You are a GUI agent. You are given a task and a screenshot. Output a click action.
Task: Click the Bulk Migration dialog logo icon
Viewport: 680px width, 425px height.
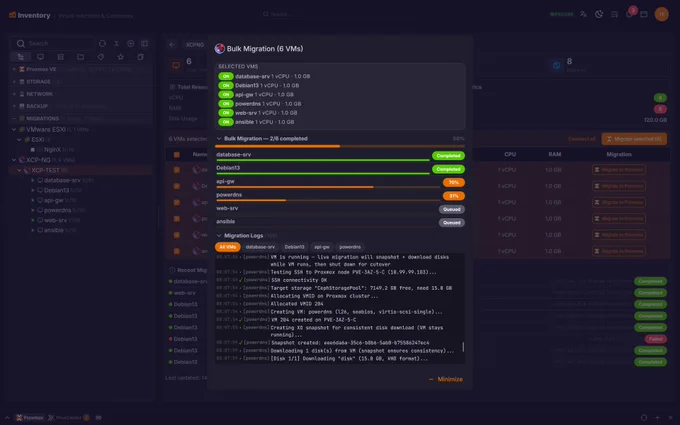click(219, 49)
